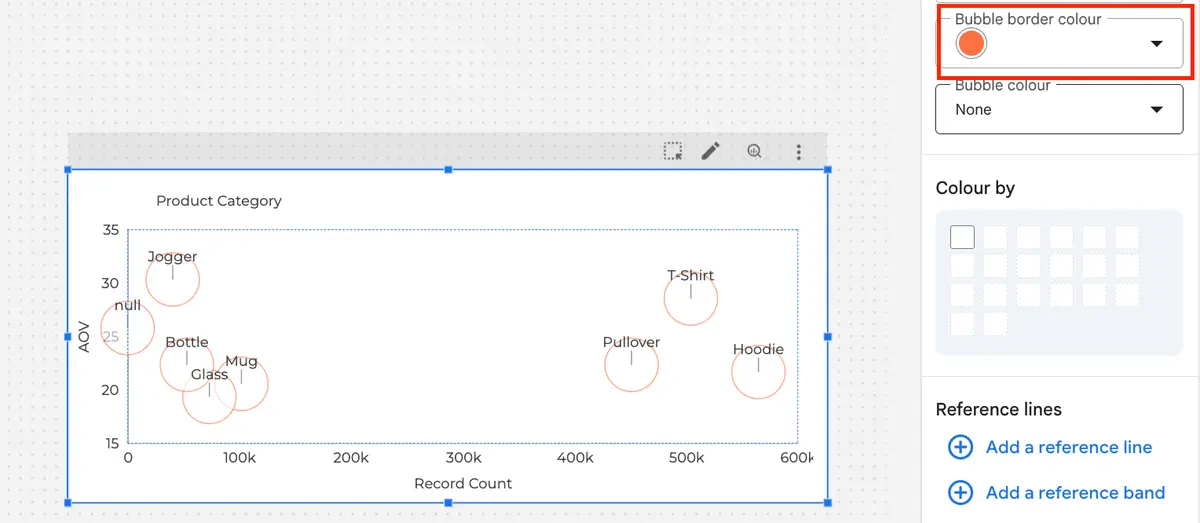Click the Colour by section heading
This screenshot has width=1200, height=523.
coord(975,188)
